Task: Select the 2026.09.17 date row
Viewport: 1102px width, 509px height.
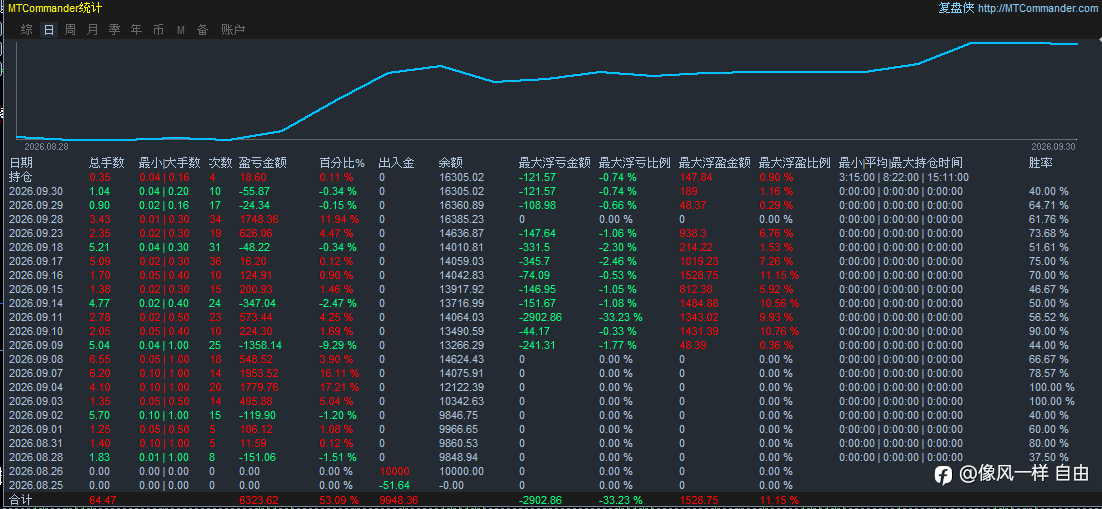Action: pos(36,261)
